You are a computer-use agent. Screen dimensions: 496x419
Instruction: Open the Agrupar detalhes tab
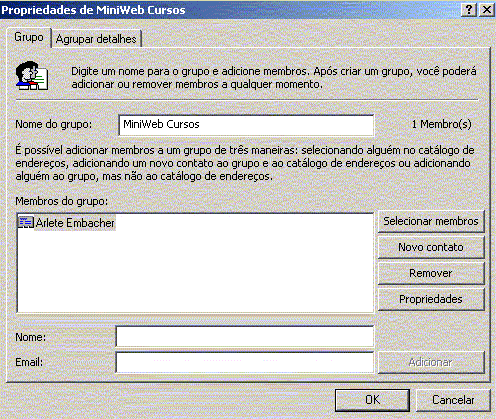(96, 39)
